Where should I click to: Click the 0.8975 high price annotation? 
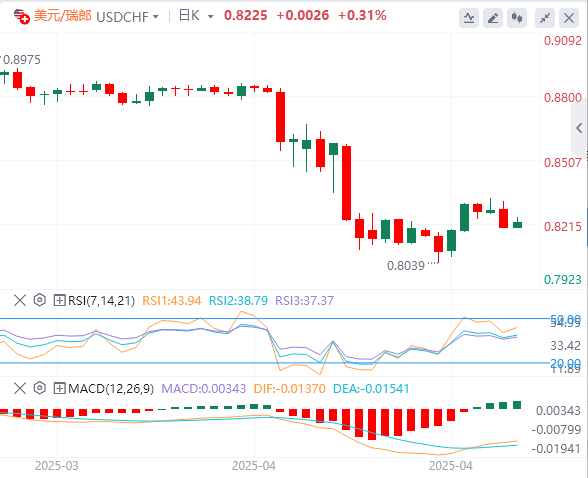22,60
